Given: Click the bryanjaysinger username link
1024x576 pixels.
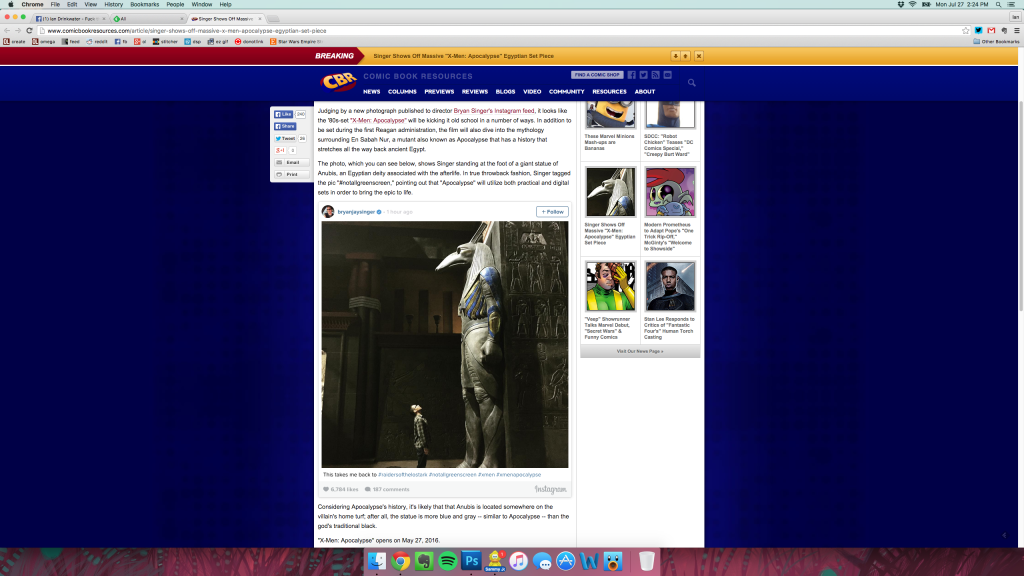Looking at the screenshot, I should tap(356, 212).
